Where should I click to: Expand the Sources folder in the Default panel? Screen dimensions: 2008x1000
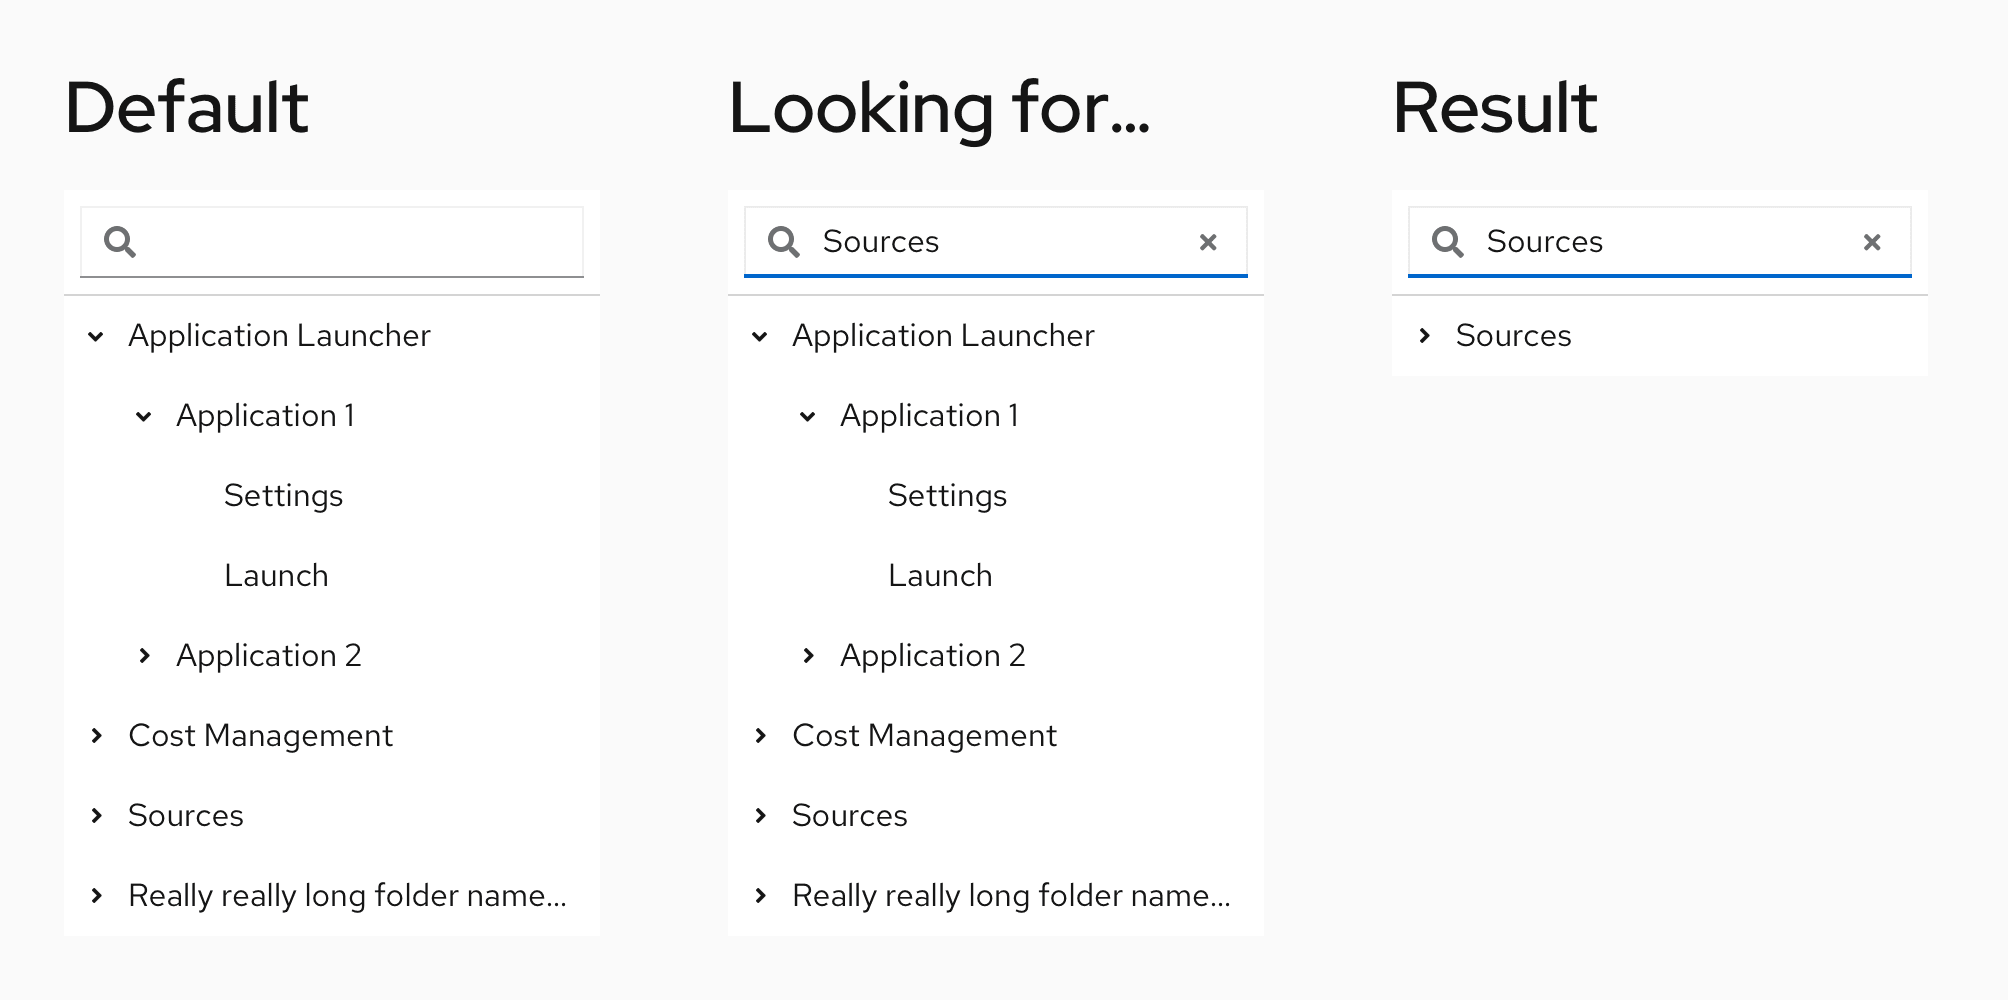click(x=96, y=816)
